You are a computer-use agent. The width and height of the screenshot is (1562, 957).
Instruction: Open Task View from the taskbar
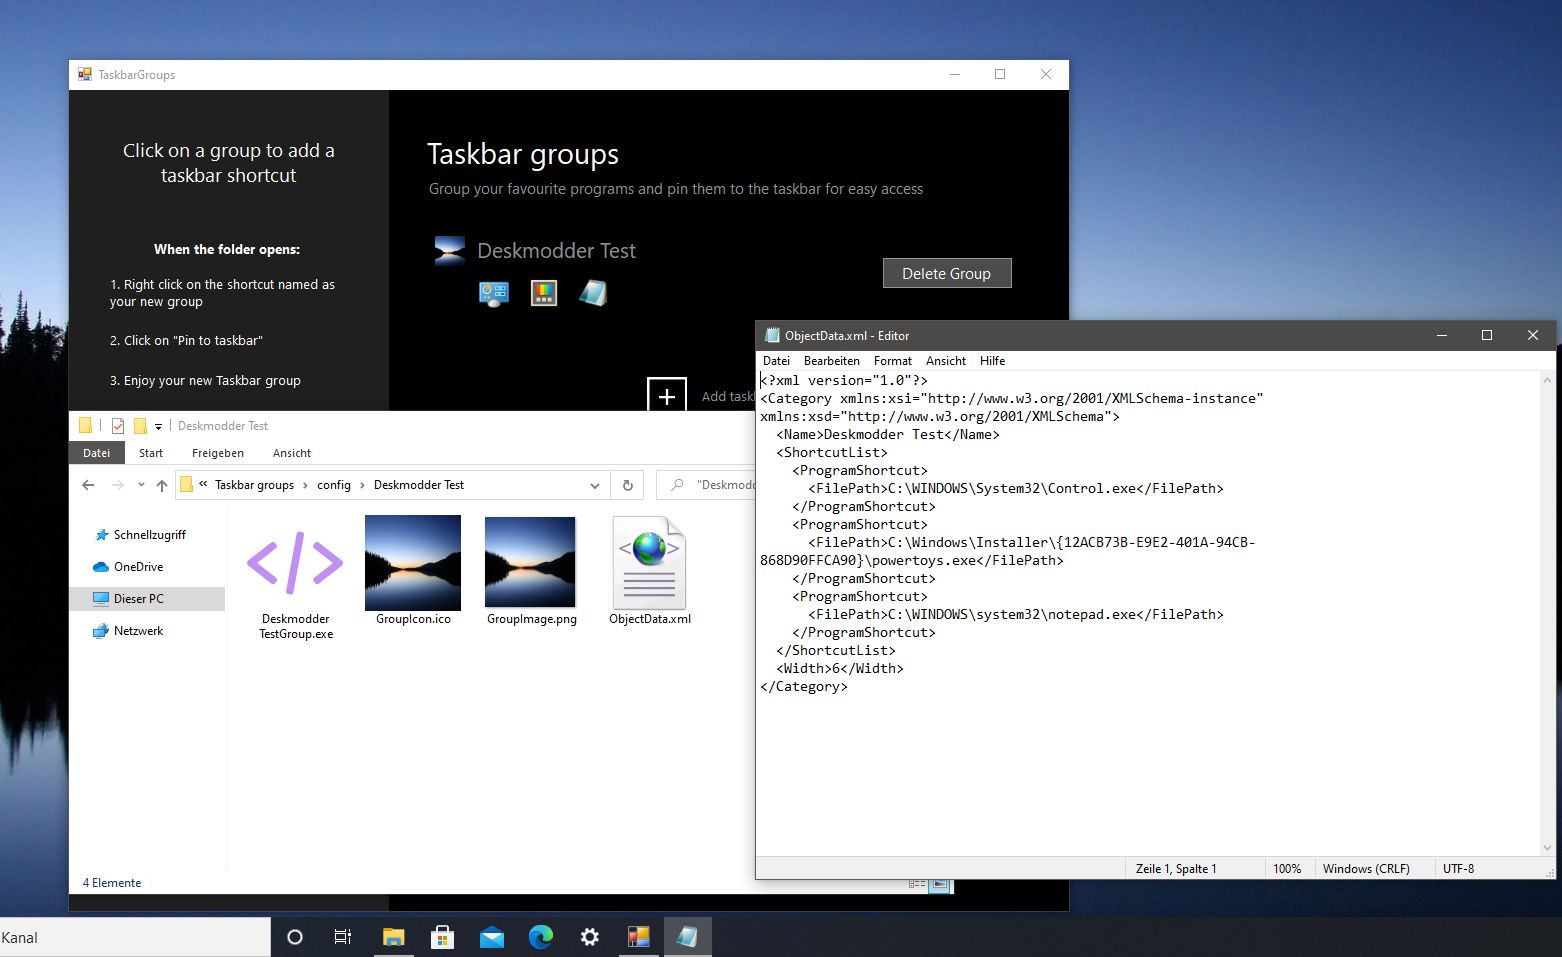click(x=343, y=937)
